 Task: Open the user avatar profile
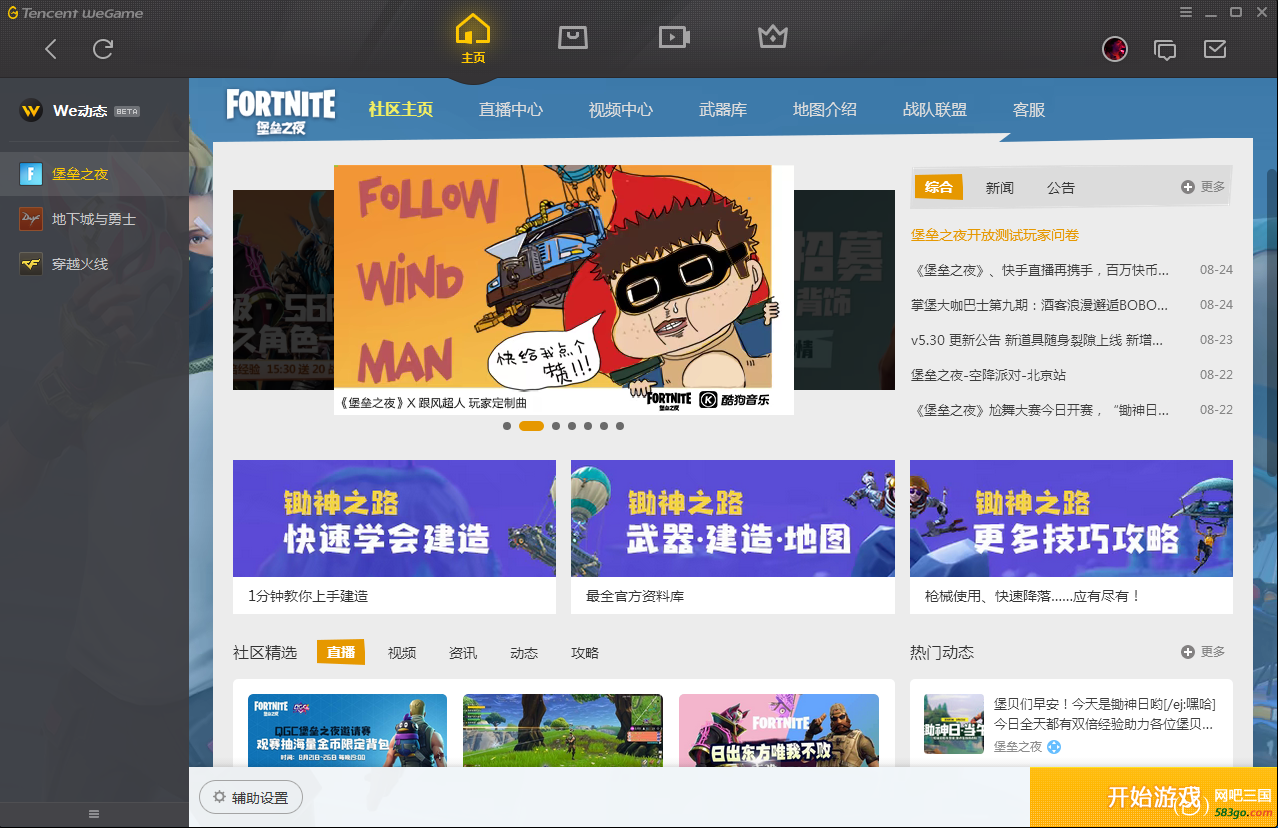(1115, 48)
